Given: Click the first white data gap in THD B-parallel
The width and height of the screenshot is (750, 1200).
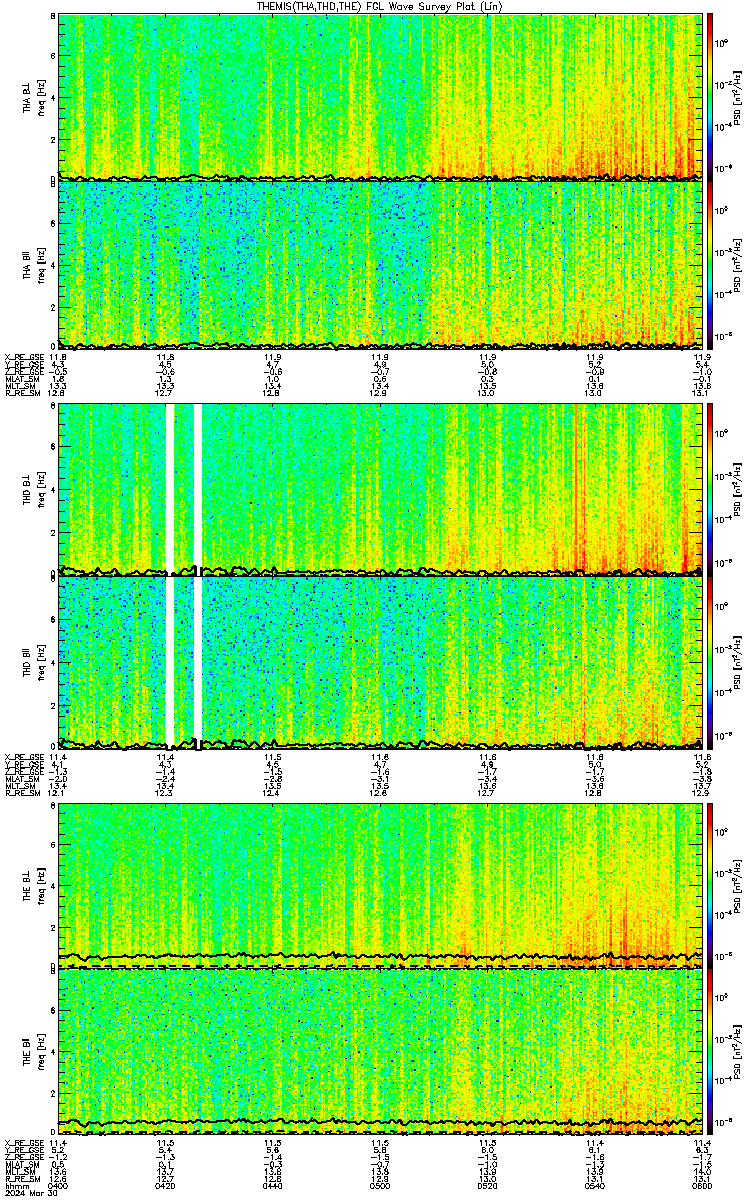Looking at the screenshot, I should point(170,662).
